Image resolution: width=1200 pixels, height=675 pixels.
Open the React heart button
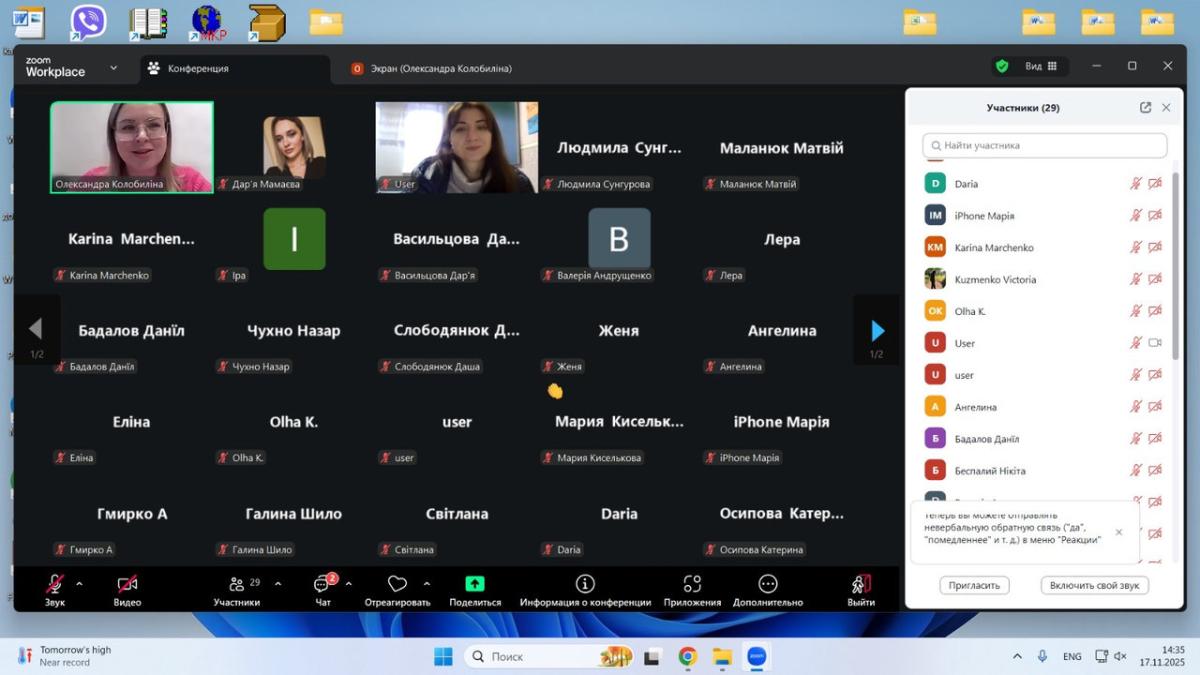[x=397, y=584]
